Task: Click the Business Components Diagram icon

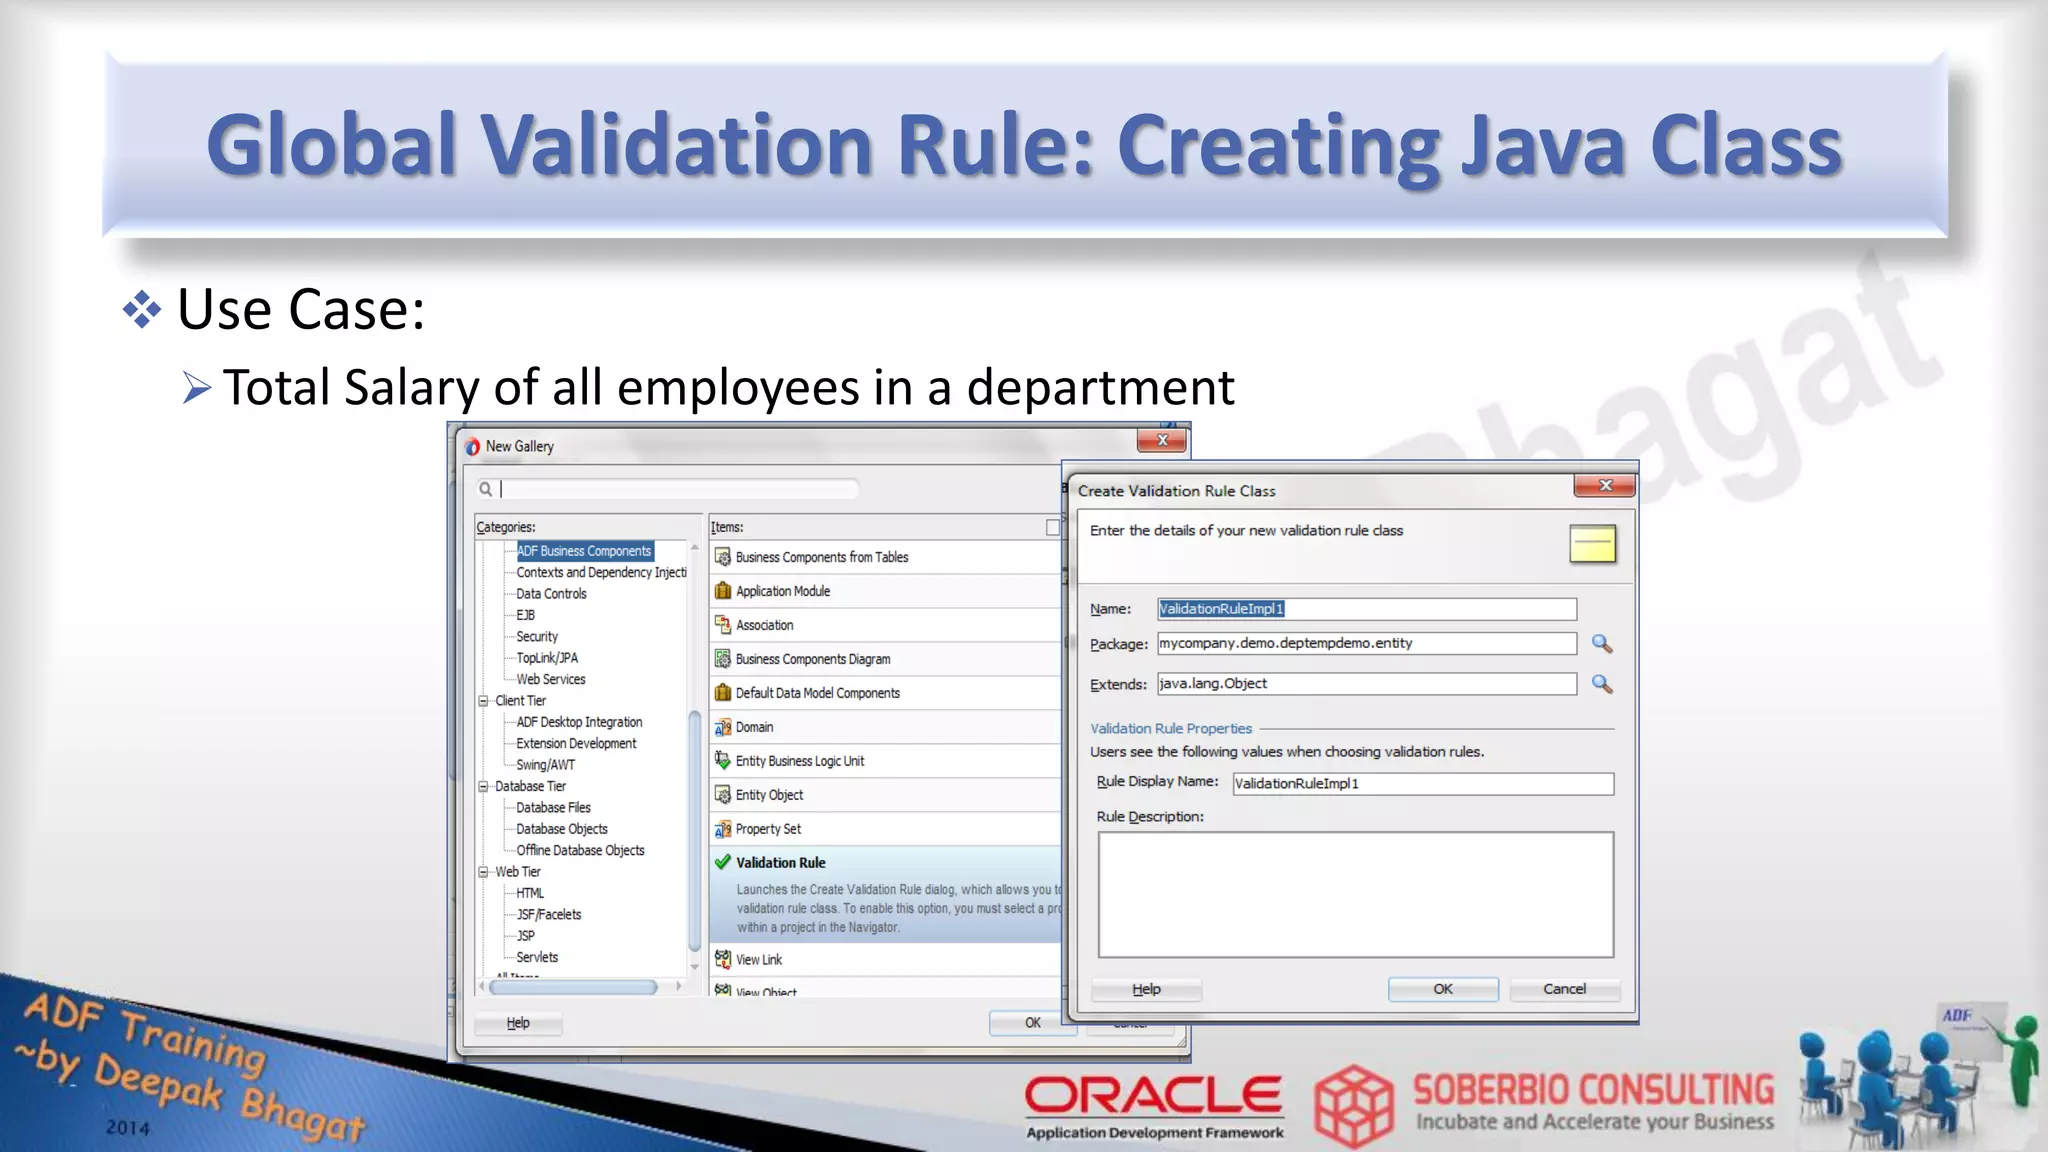Action: 723,659
